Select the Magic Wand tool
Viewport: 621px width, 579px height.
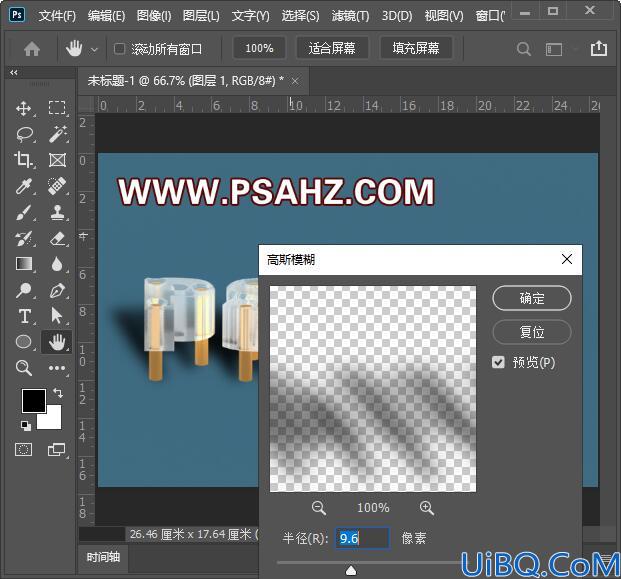57,134
